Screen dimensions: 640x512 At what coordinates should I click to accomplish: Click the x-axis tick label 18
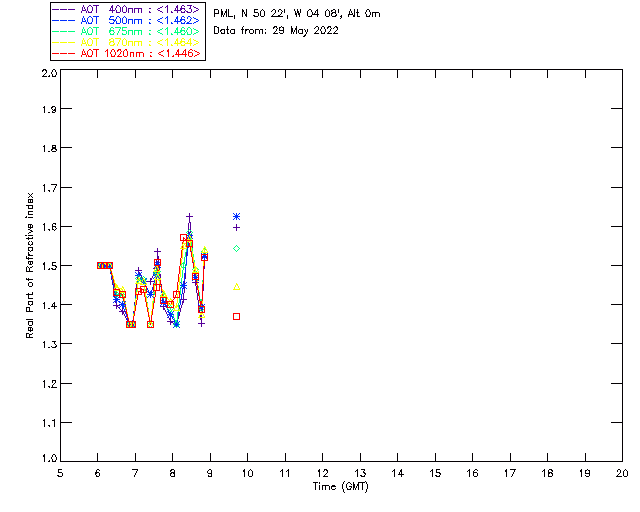click(547, 473)
